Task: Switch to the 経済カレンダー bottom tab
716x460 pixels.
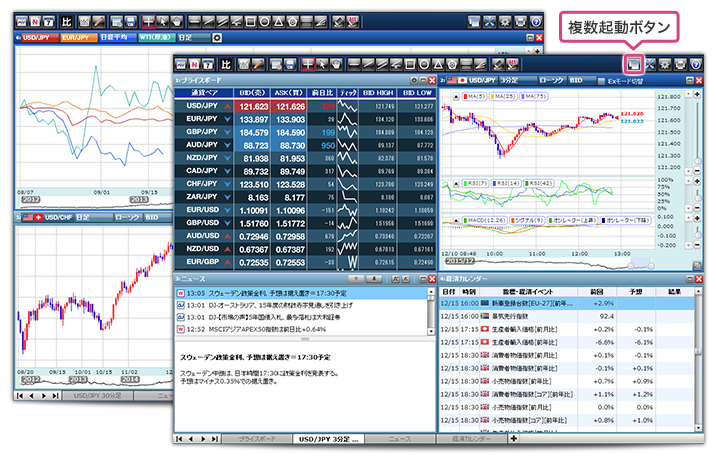Action: [x=472, y=439]
